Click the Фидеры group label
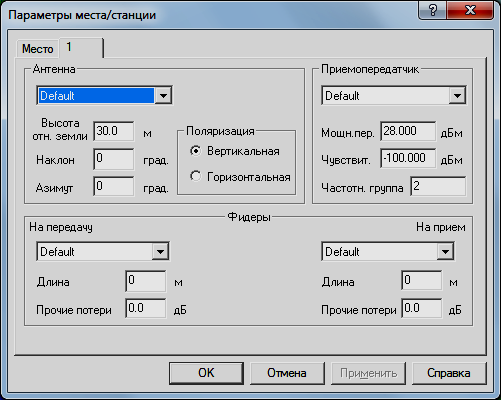 click(249, 217)
